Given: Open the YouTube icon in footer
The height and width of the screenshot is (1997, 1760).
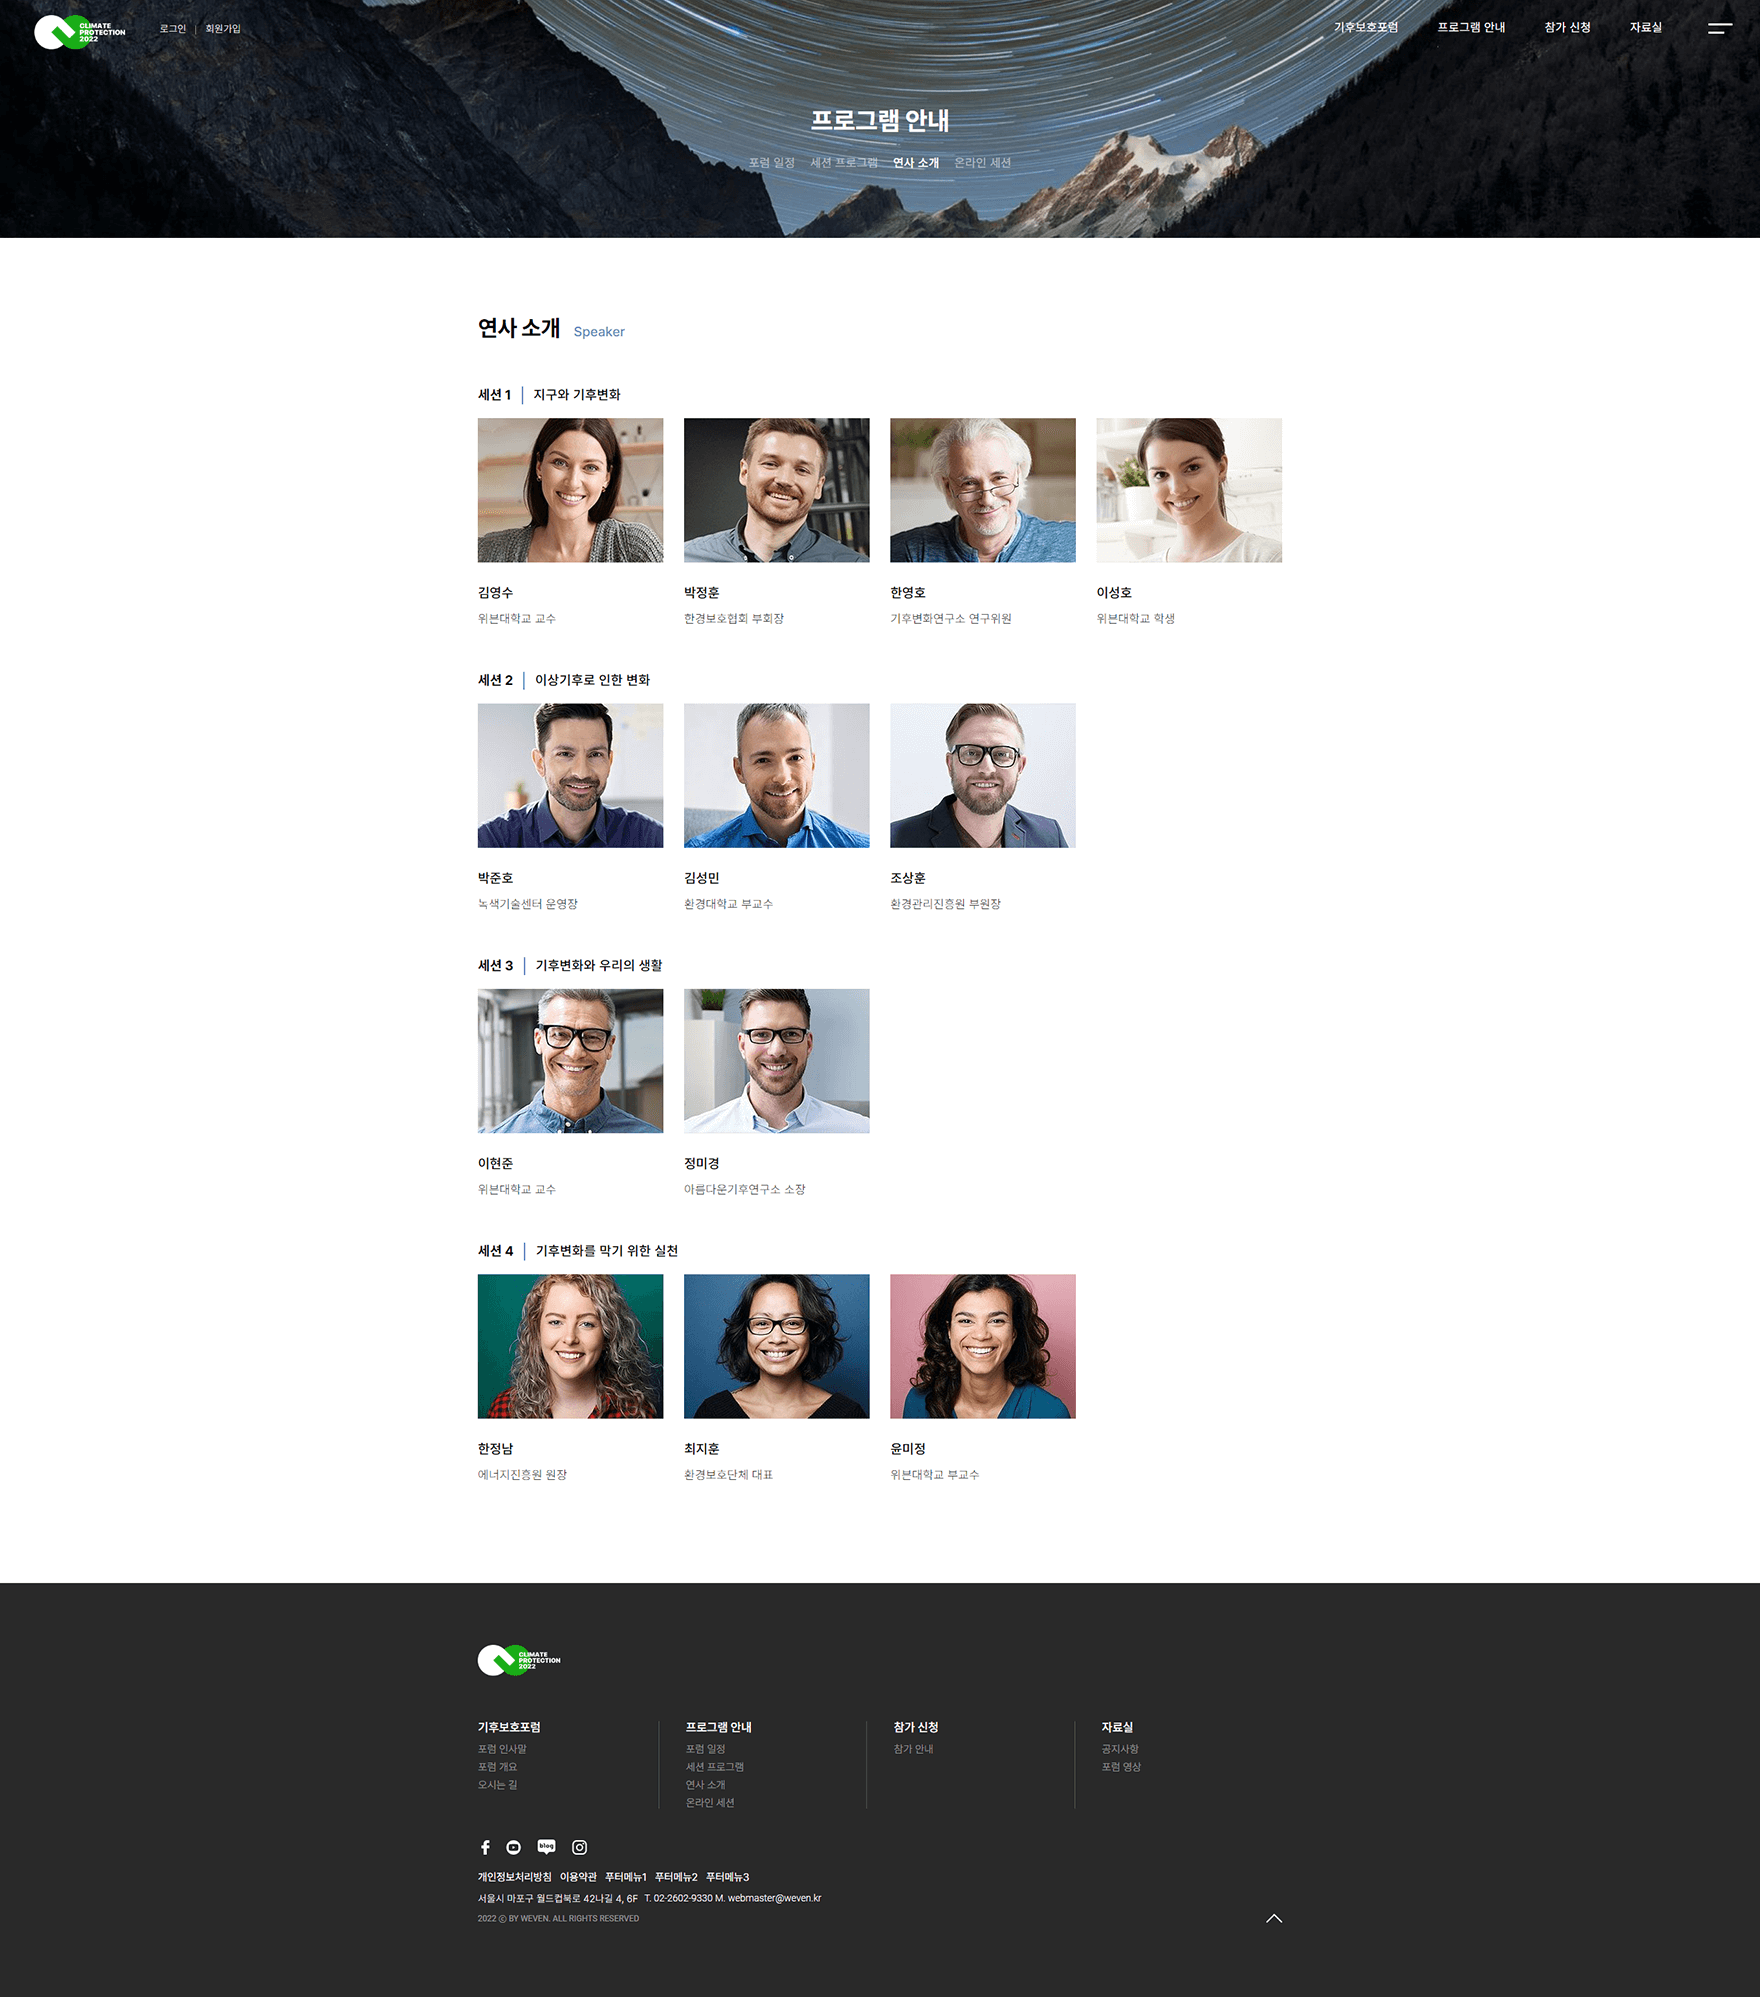Looking at the screenshot, I should (513, 1847).
